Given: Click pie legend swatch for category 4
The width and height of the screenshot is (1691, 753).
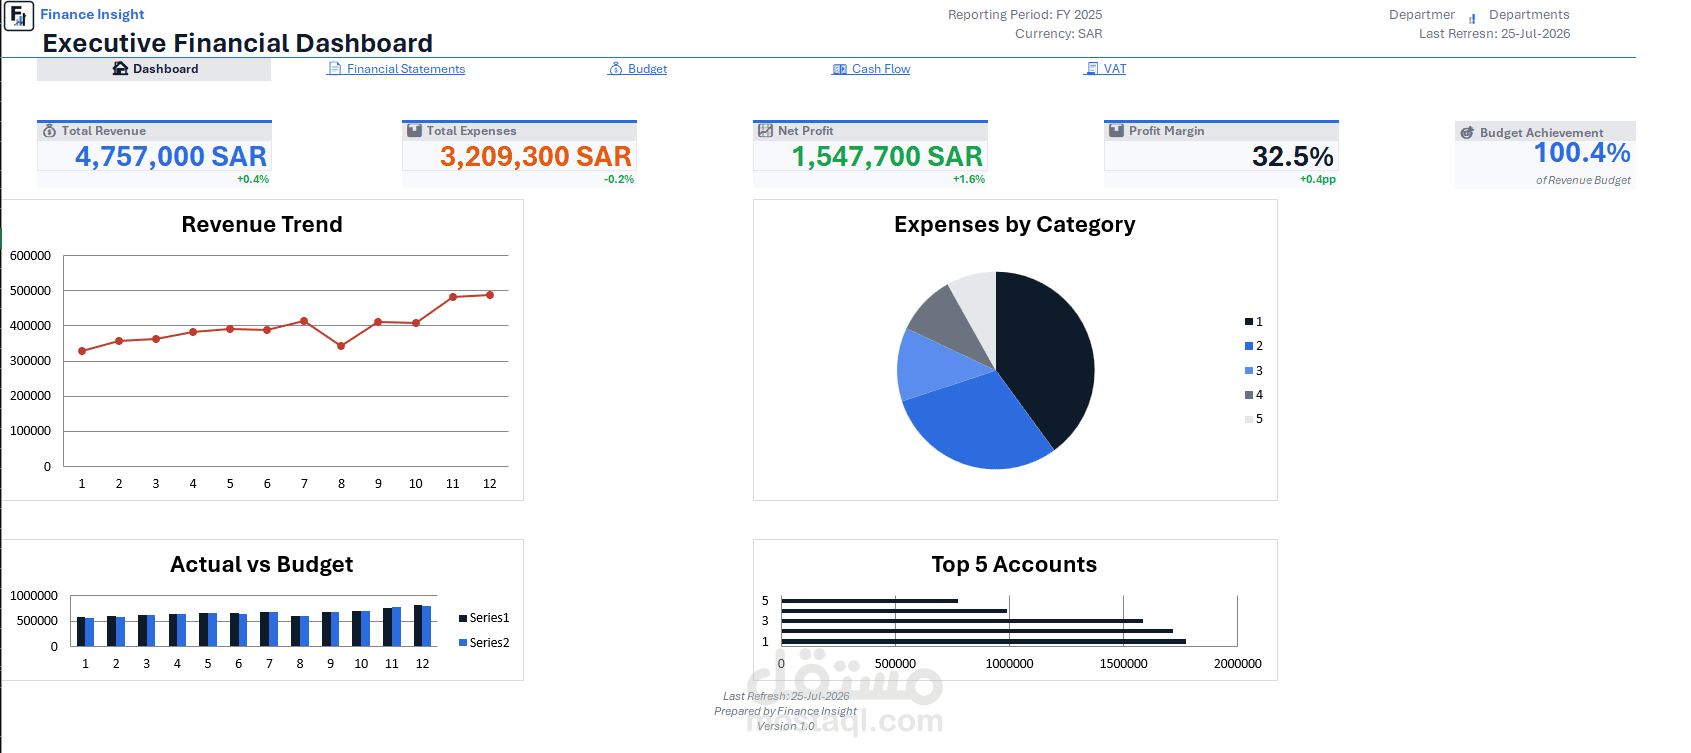Looking at the screenshot, I should (1249, 395).
